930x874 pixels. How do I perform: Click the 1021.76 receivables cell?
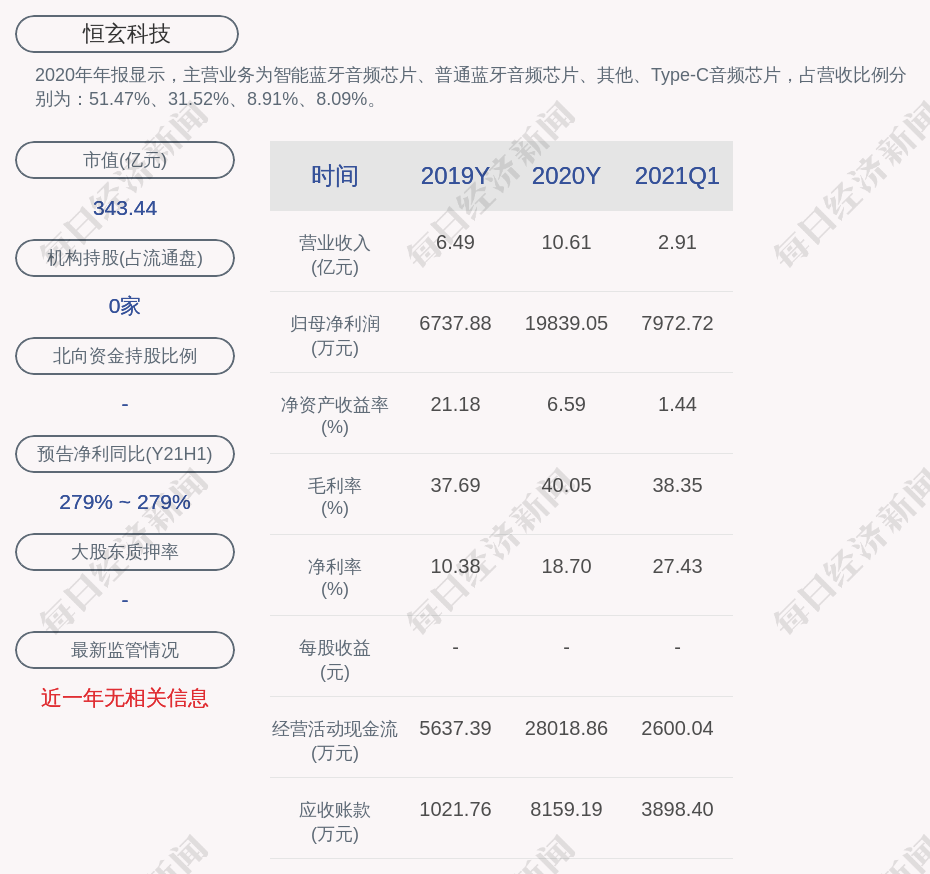455,809
